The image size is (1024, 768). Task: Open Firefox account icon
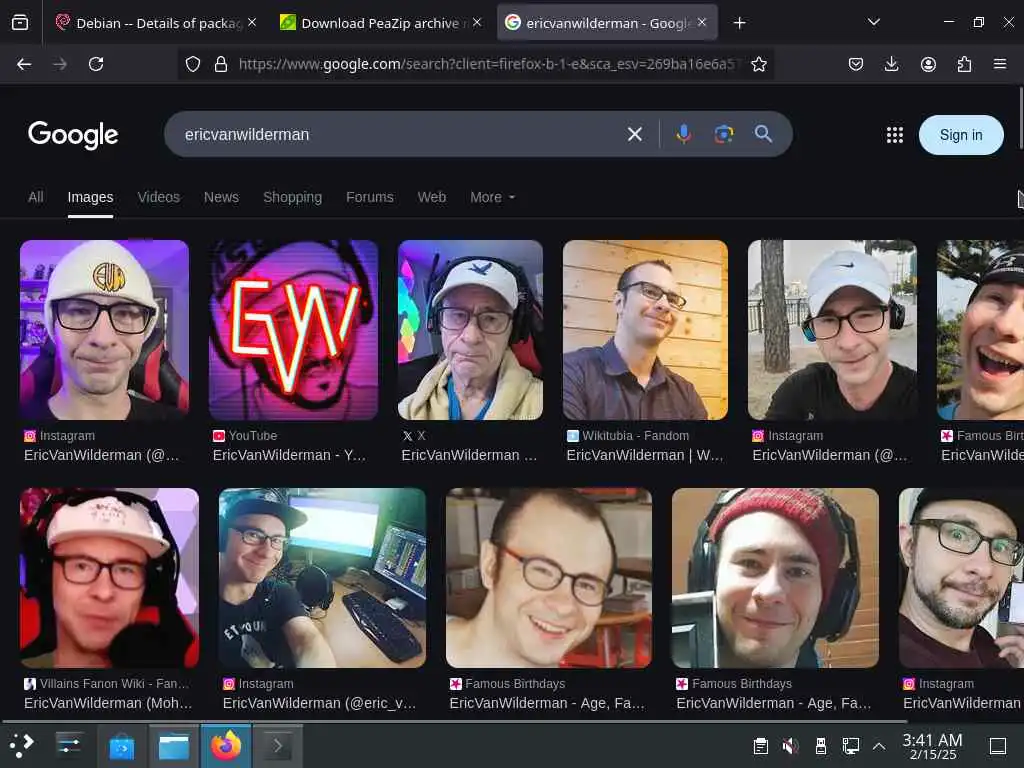[x=928, y=64]
